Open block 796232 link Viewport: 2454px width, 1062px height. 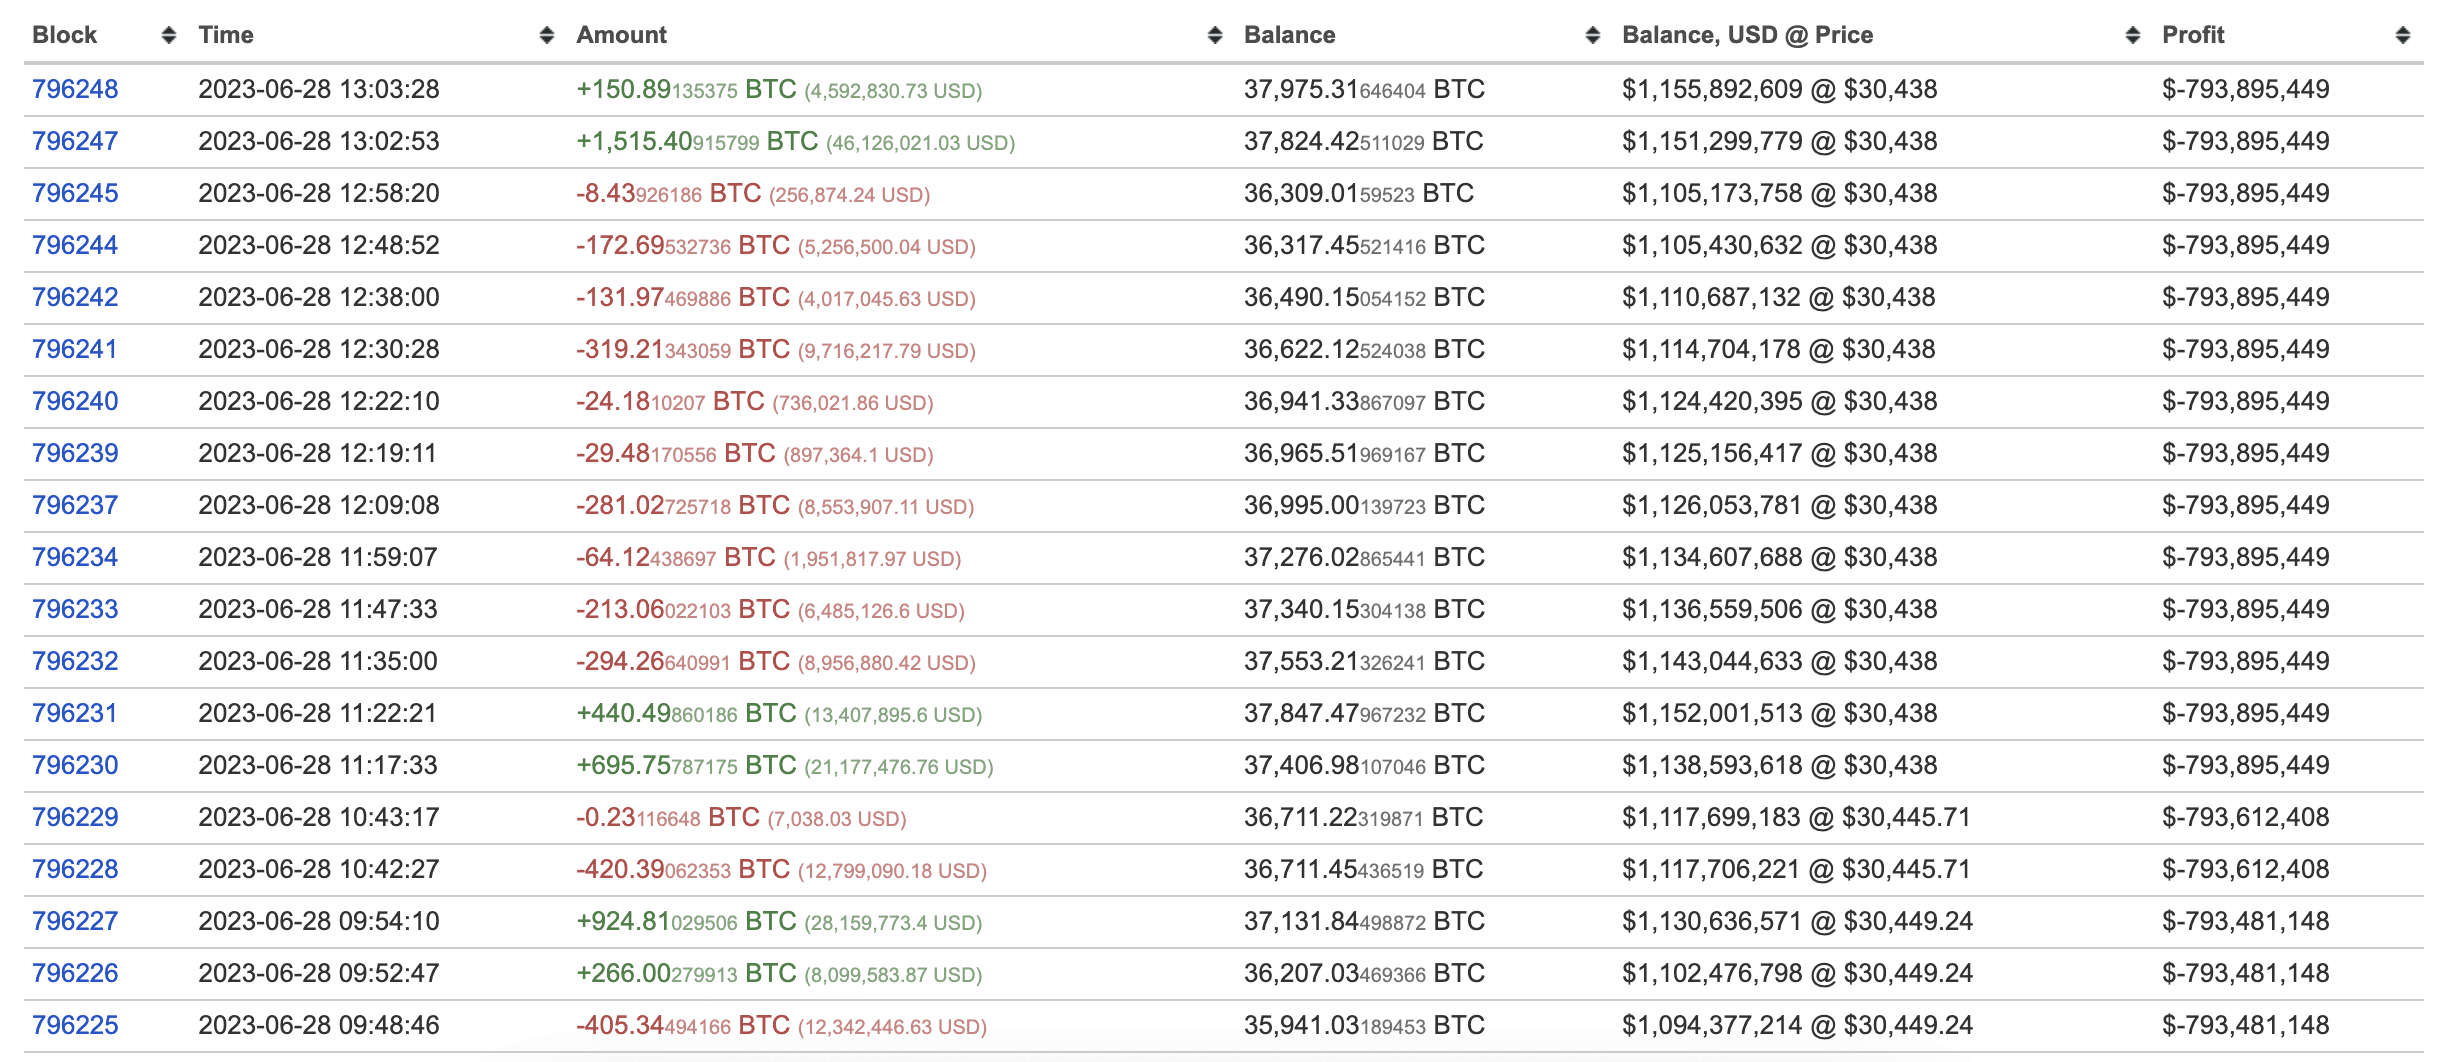click(75, 661)
